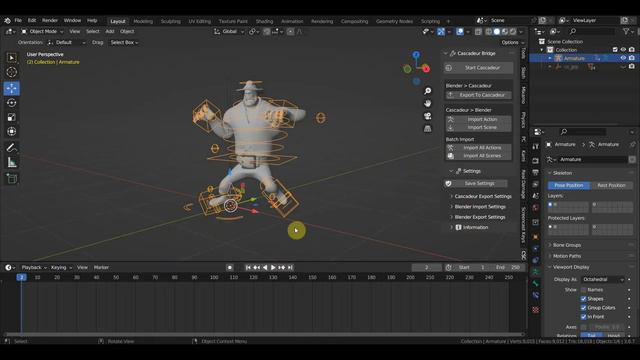
Task: Click the Import Action button
Action: click(479, 119)
